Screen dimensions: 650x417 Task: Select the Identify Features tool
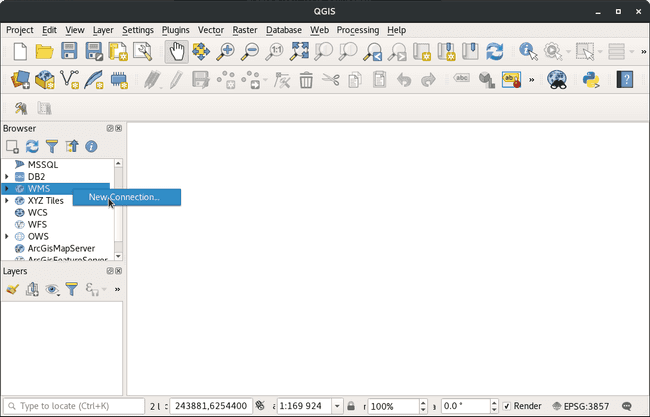[528, 52]
